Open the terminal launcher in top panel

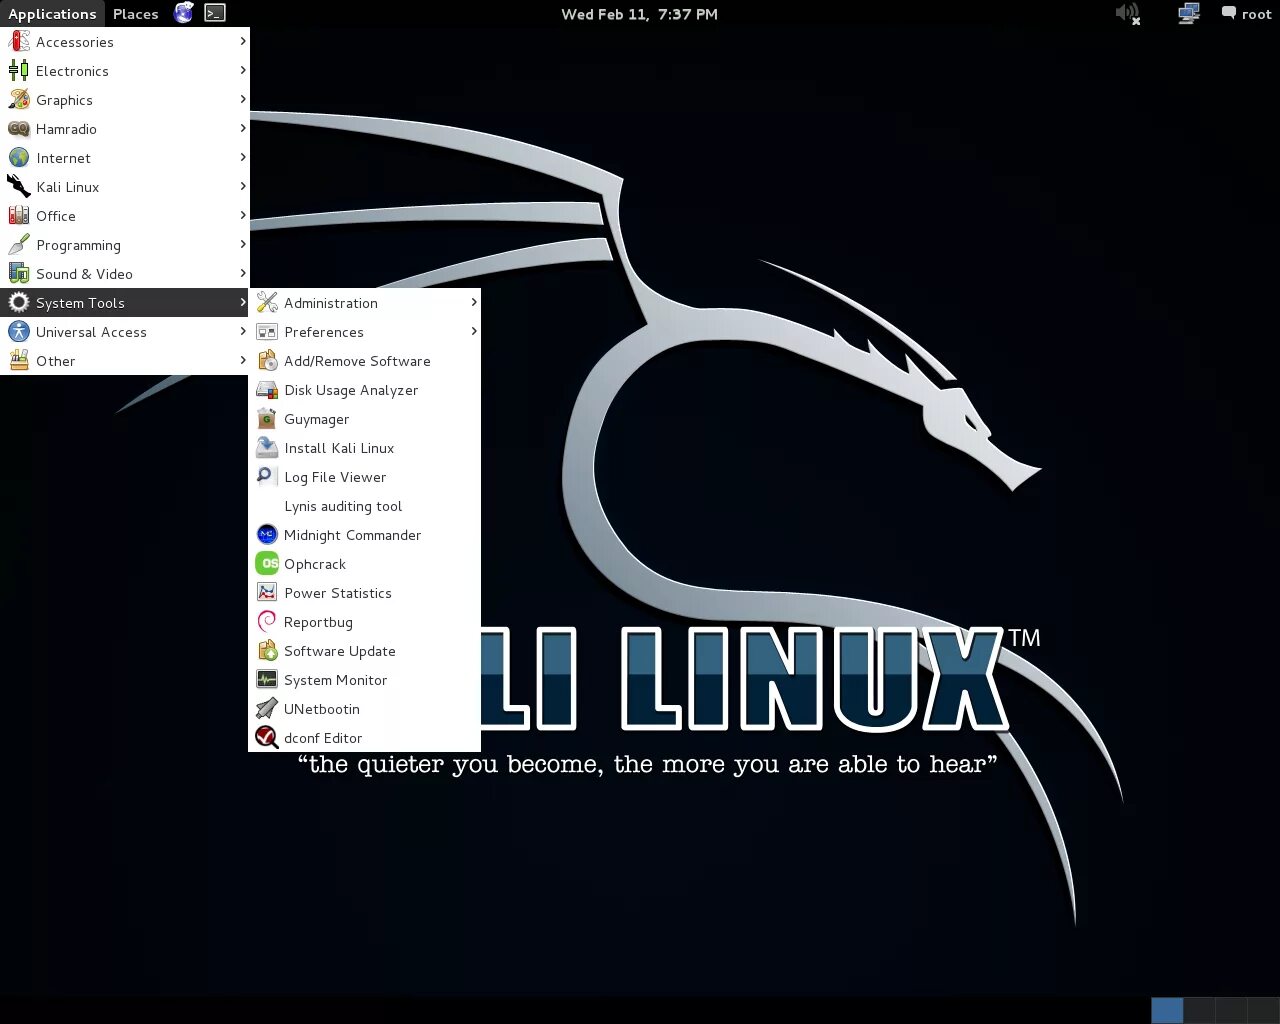(x=215, y=13)
